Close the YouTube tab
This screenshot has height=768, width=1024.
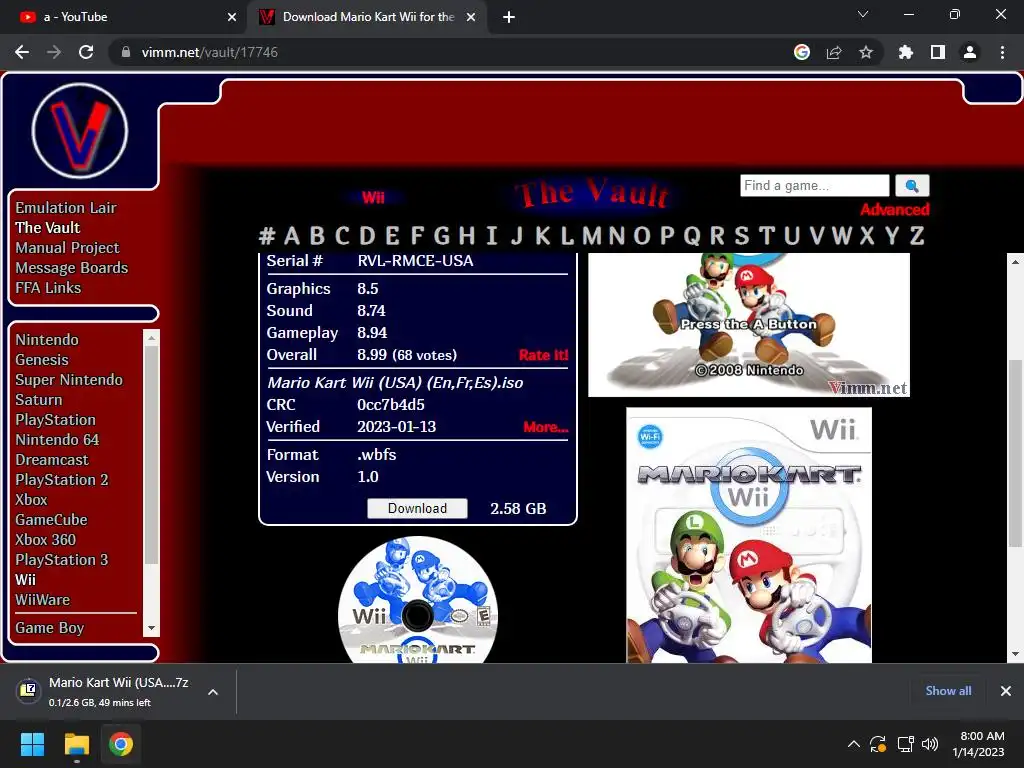point(232,17)
